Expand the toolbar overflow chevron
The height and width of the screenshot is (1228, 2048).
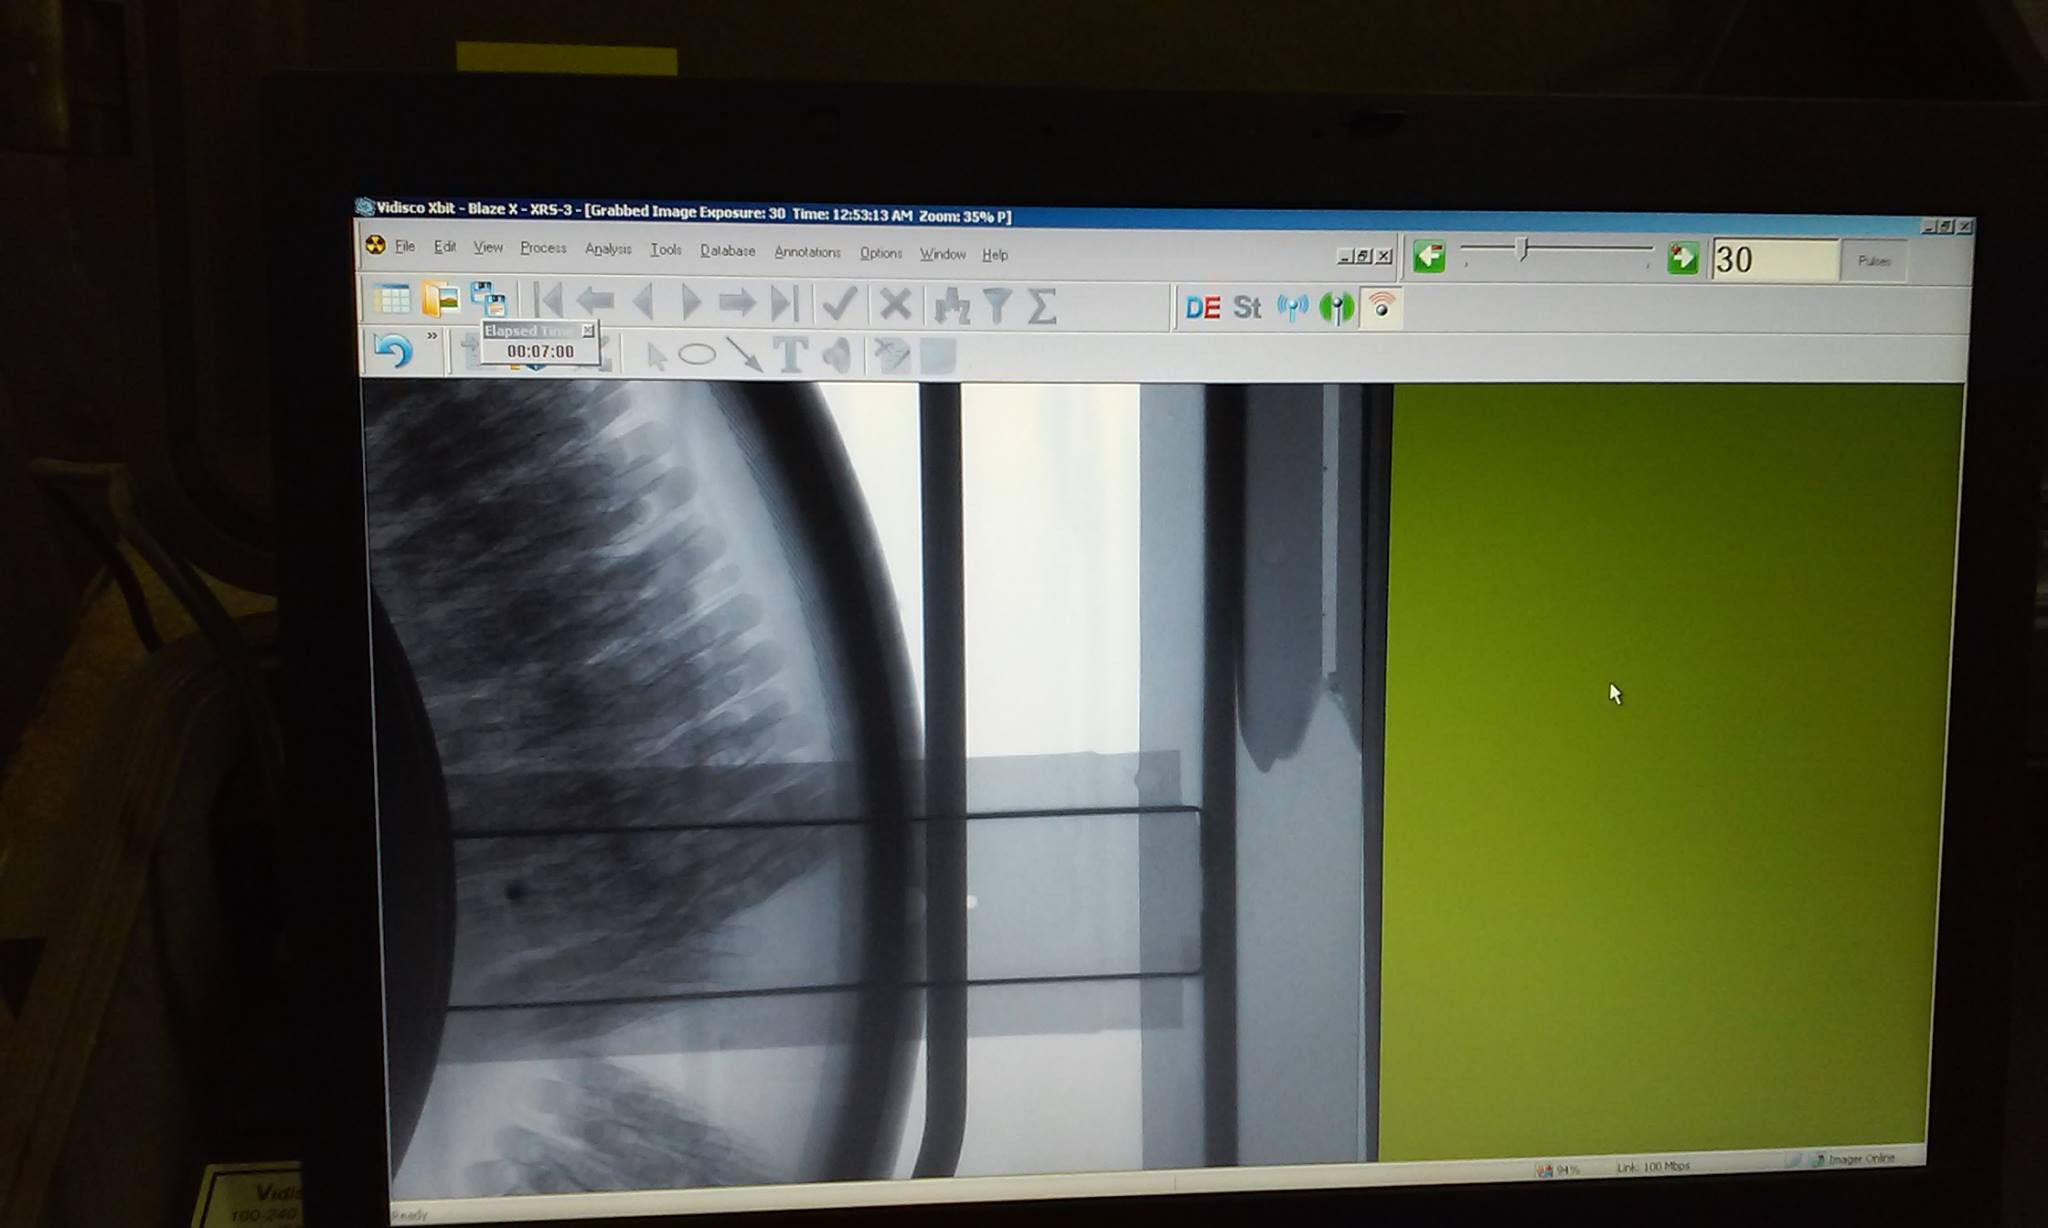tap(432, 336)
